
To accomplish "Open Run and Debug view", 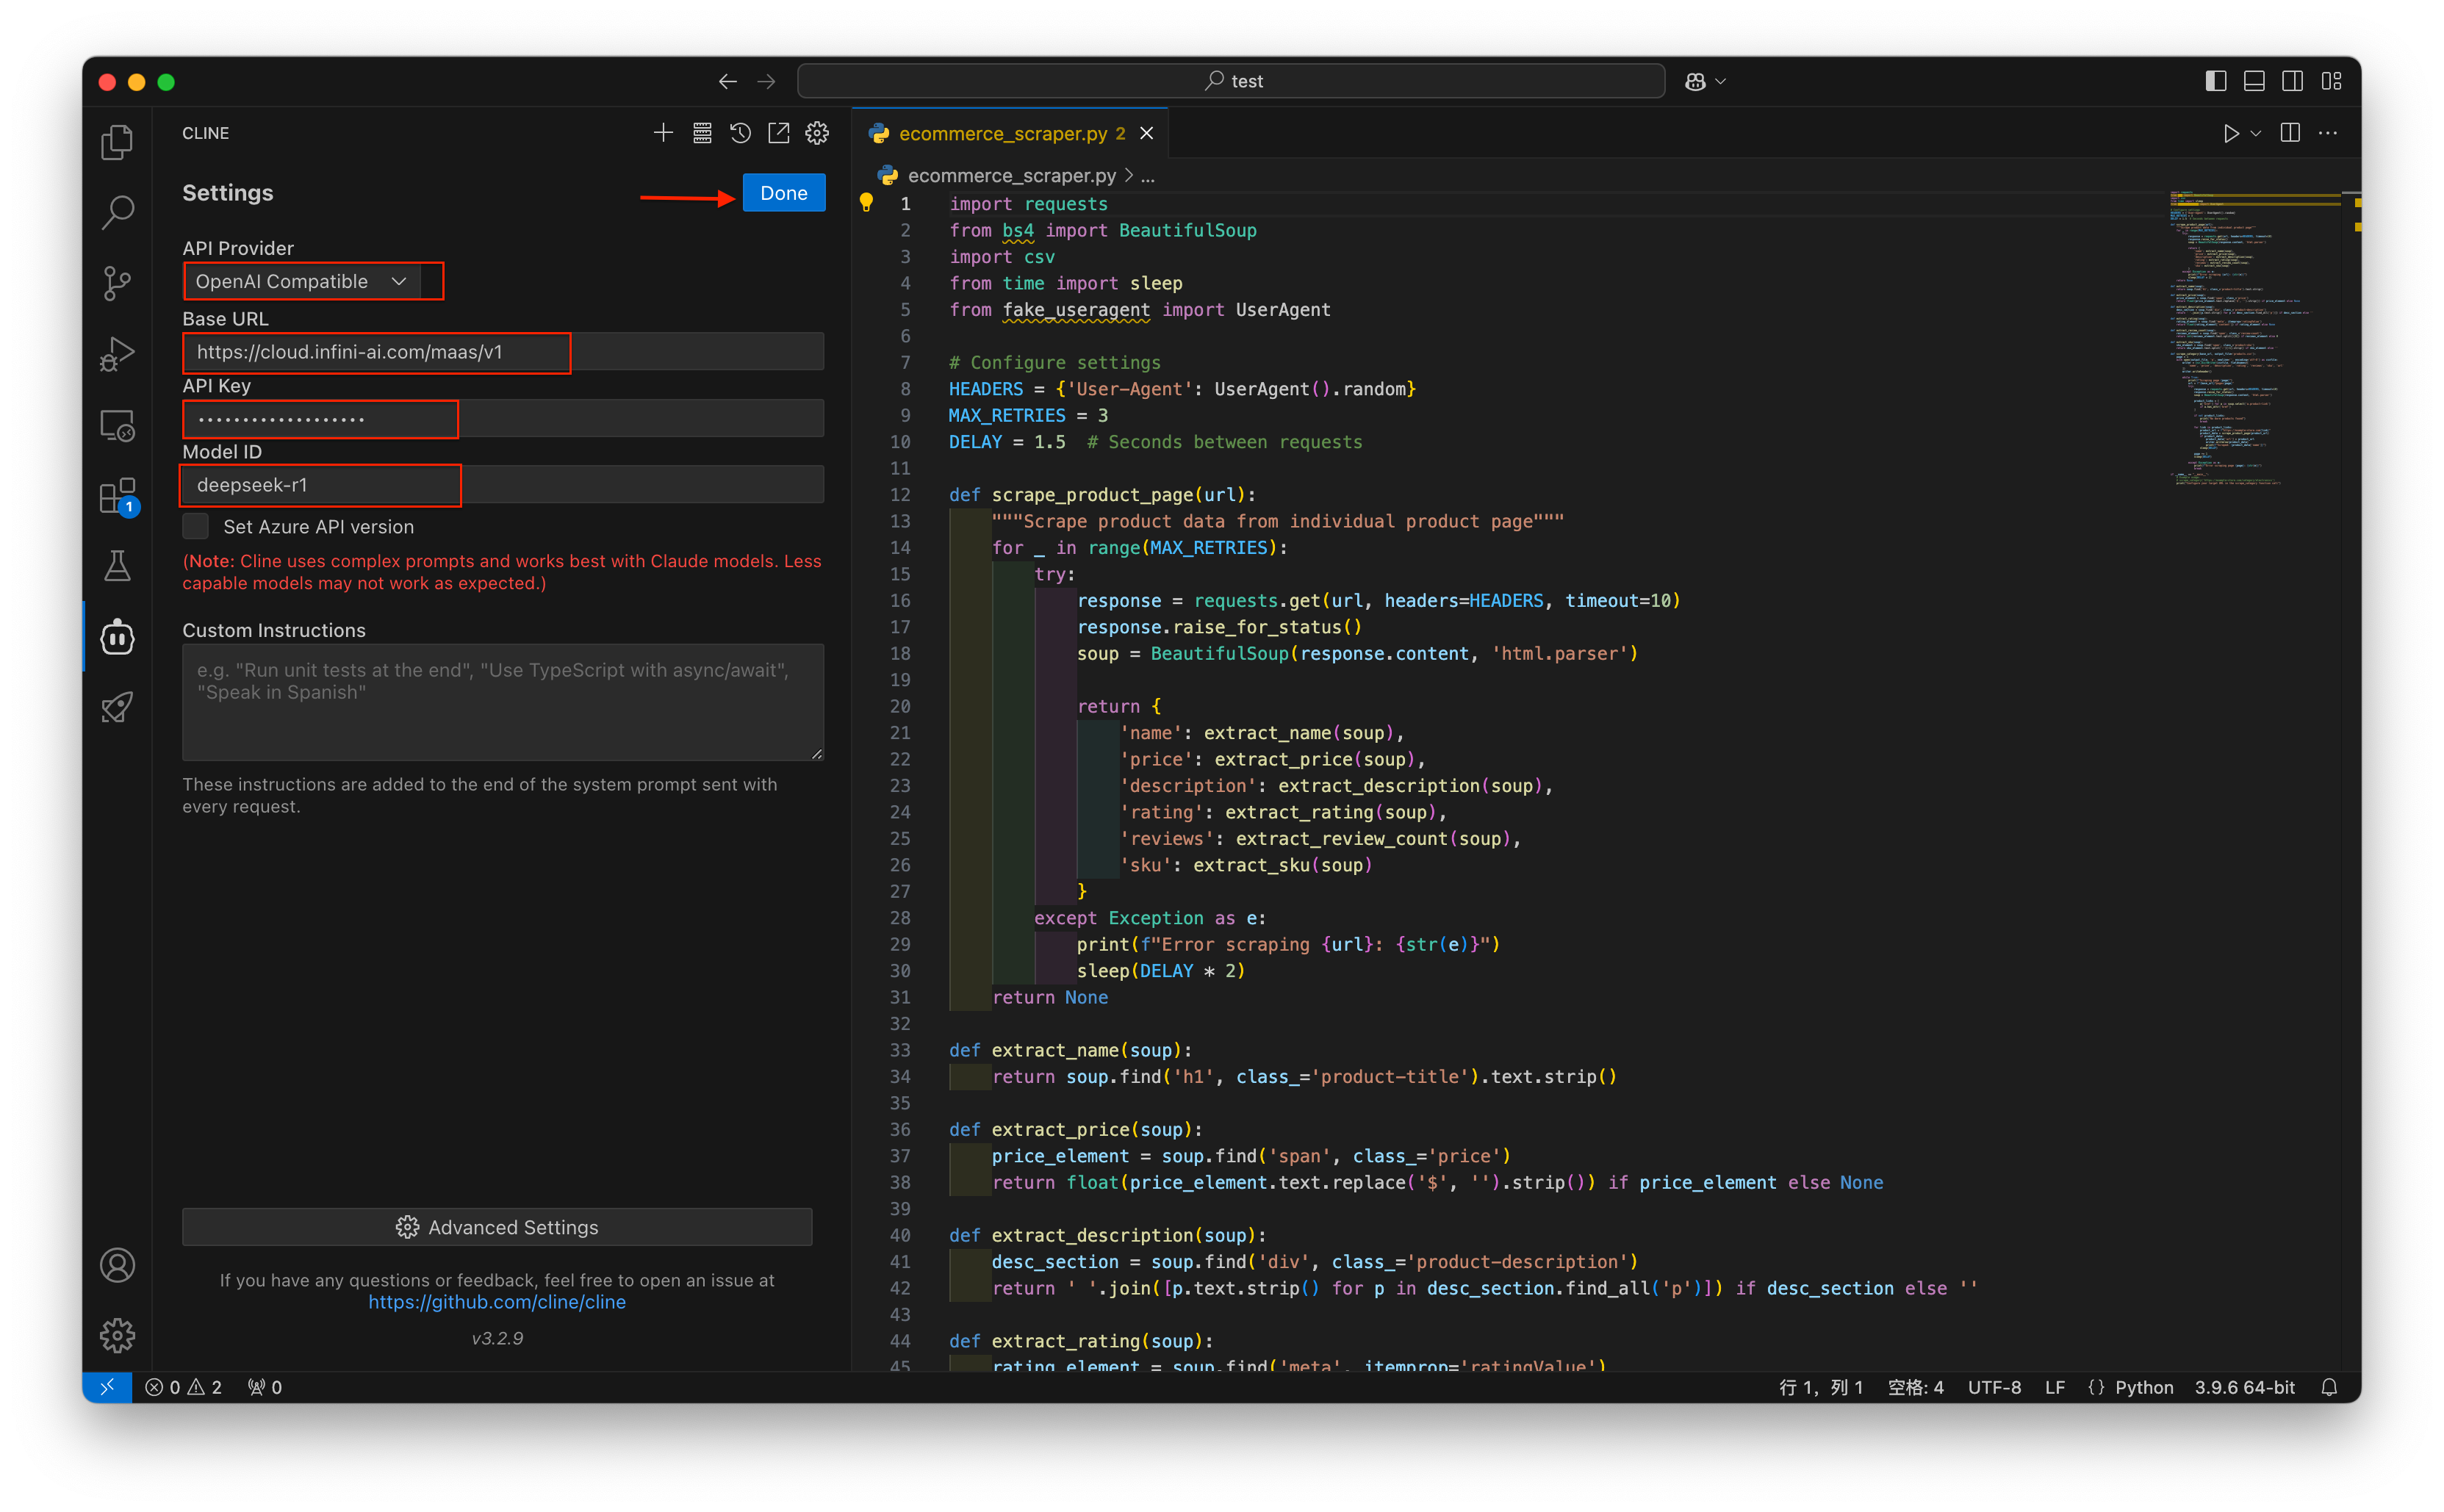I will (117, 354).
